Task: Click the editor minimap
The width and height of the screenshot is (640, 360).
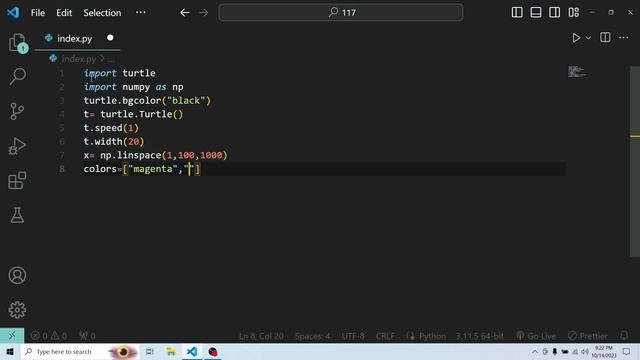Action: pyautogui.click(x=577, y=71)
